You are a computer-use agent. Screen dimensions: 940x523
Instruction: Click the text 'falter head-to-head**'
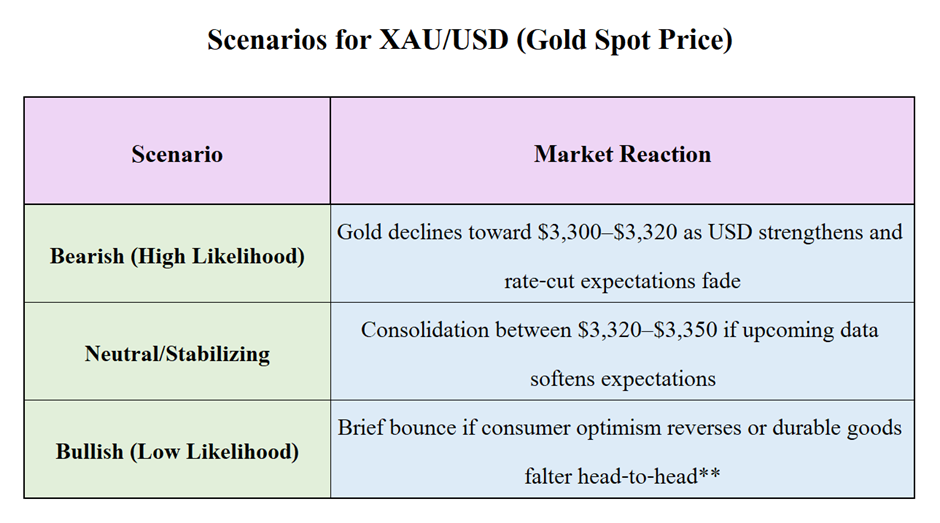tap(622, 476)
